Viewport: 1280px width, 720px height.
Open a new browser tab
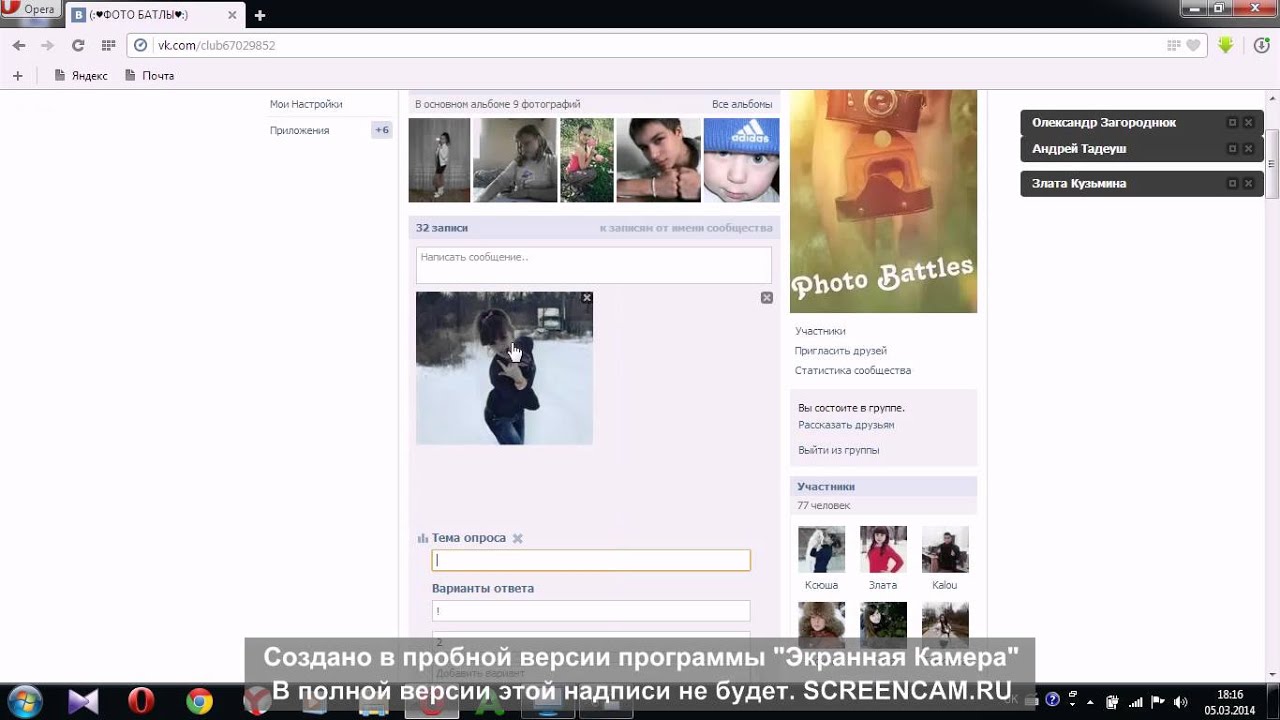(x=260, y=15)
